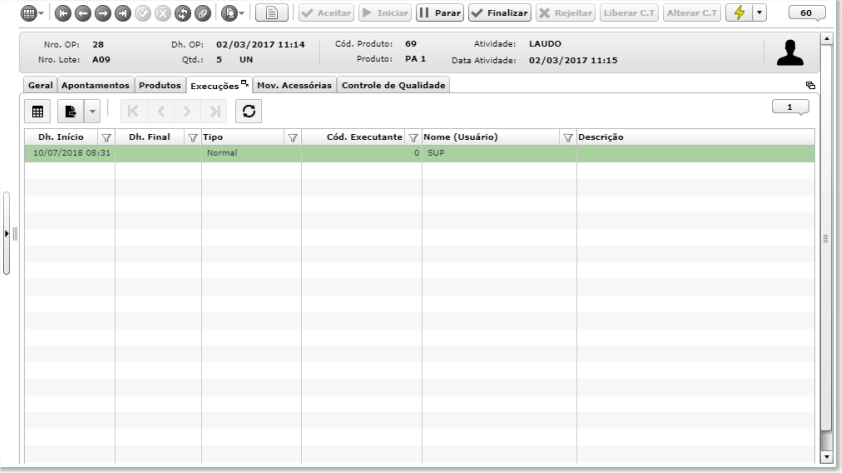The image size is (842, 473).
Task: Go to the next record
Action: tap(103, 13)
